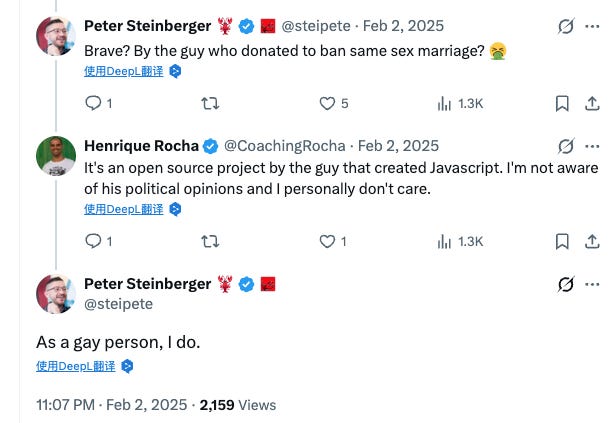
Task: Reply to Peter Steinberger's first tweet
Action: coord(93,103)
